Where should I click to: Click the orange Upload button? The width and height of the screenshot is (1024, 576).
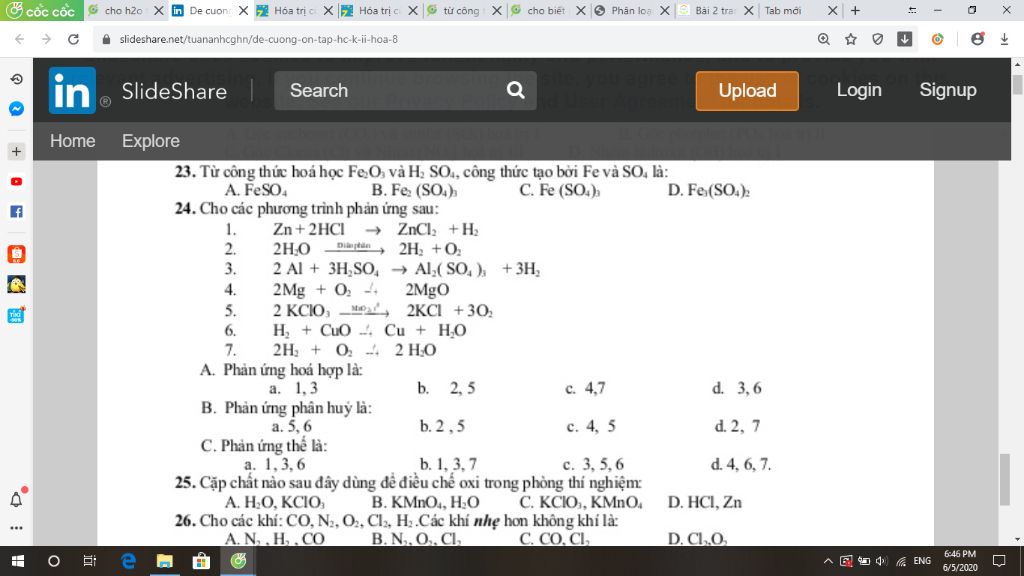747,91
